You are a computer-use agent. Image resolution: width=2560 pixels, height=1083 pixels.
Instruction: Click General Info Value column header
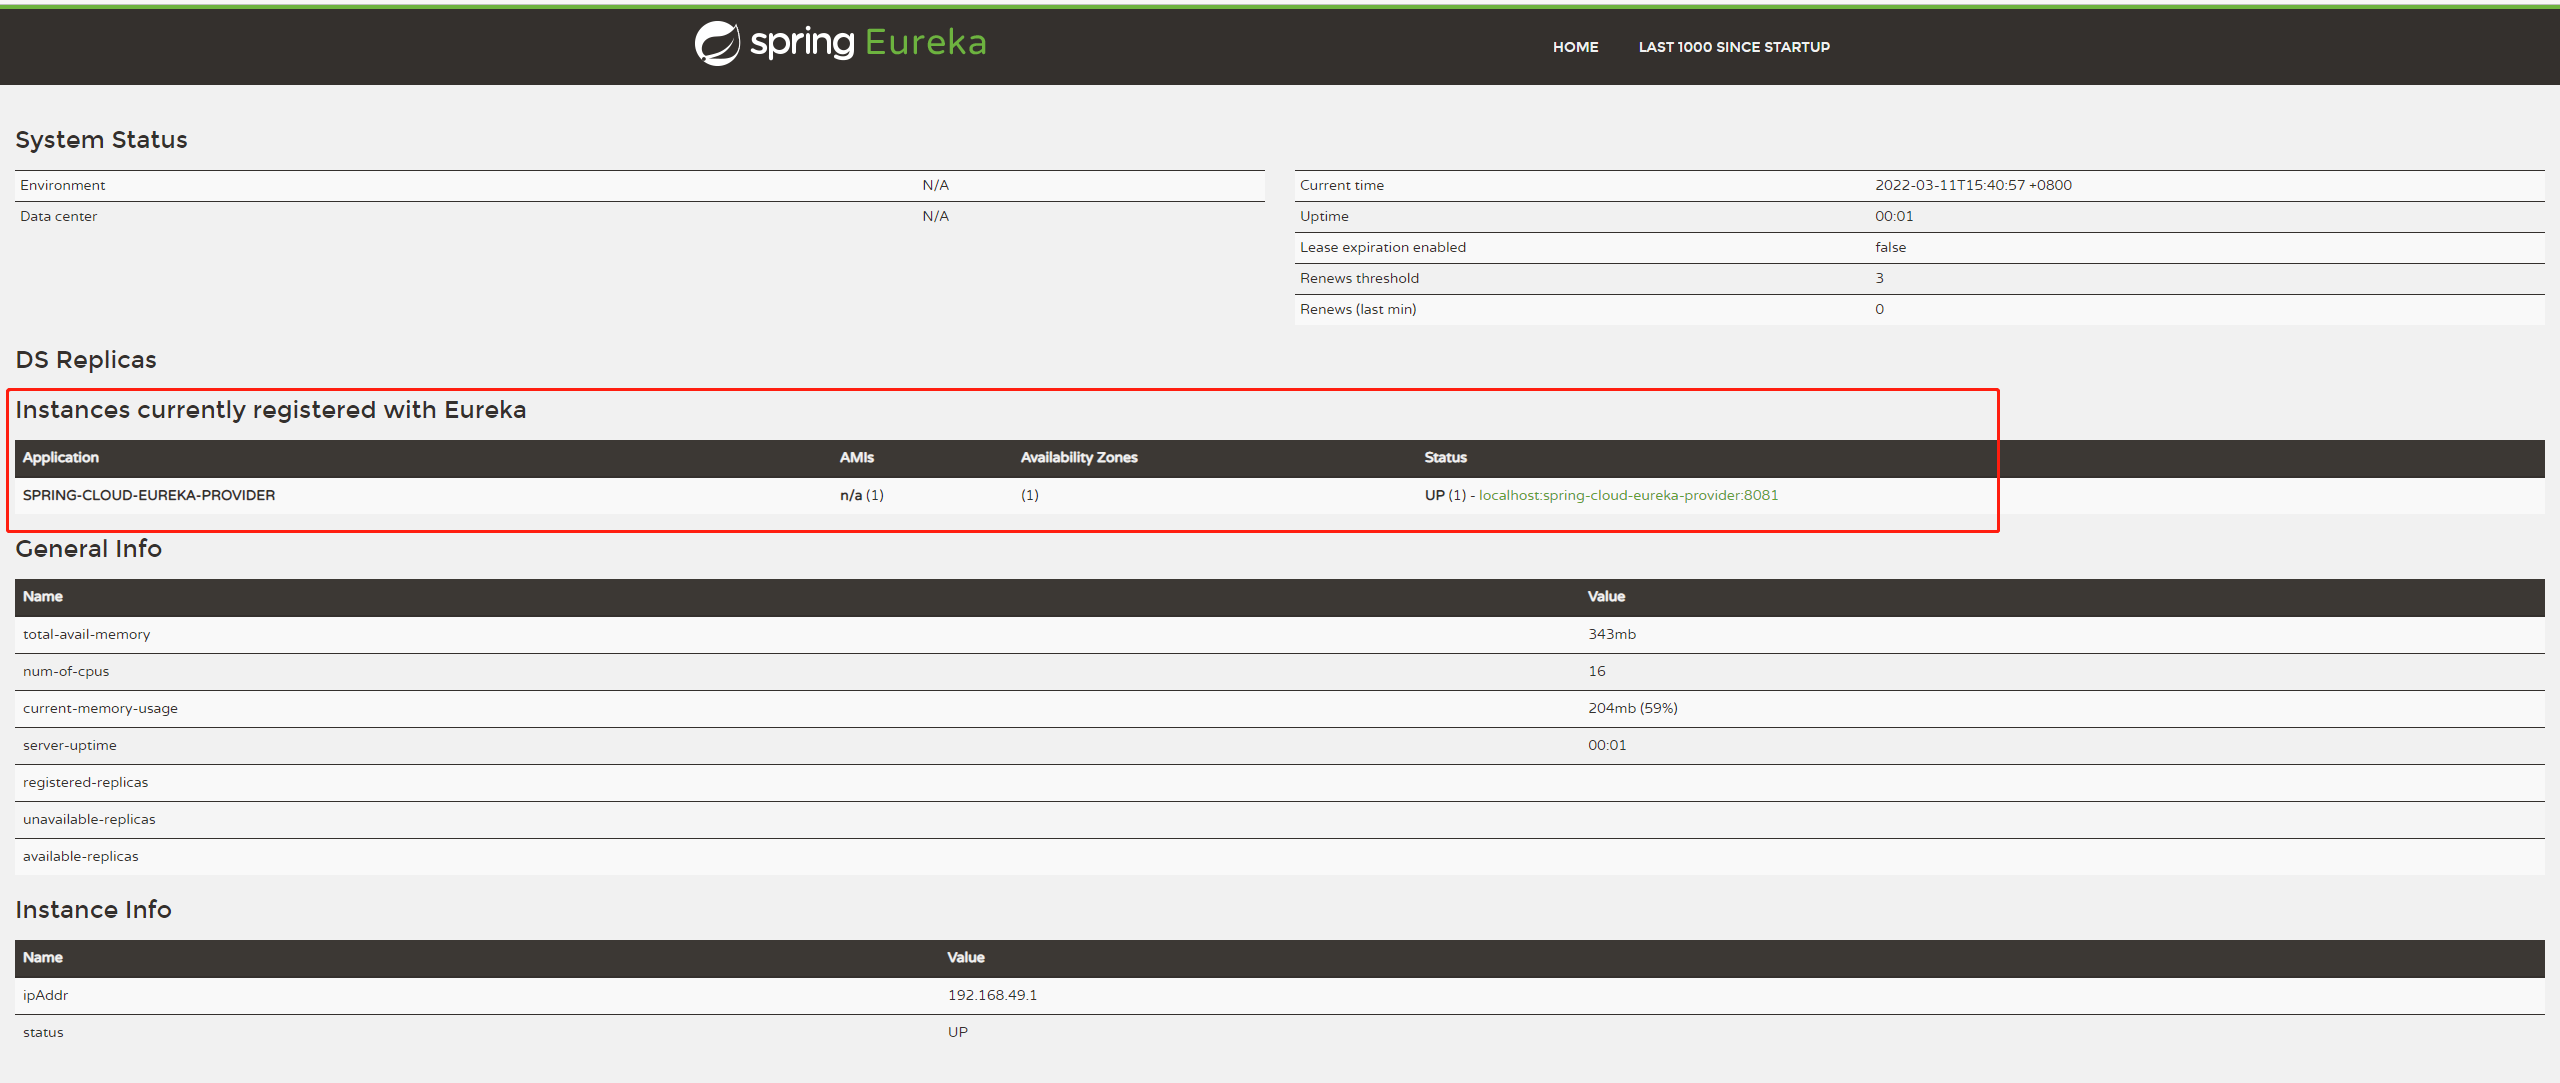coord(1606,596)
